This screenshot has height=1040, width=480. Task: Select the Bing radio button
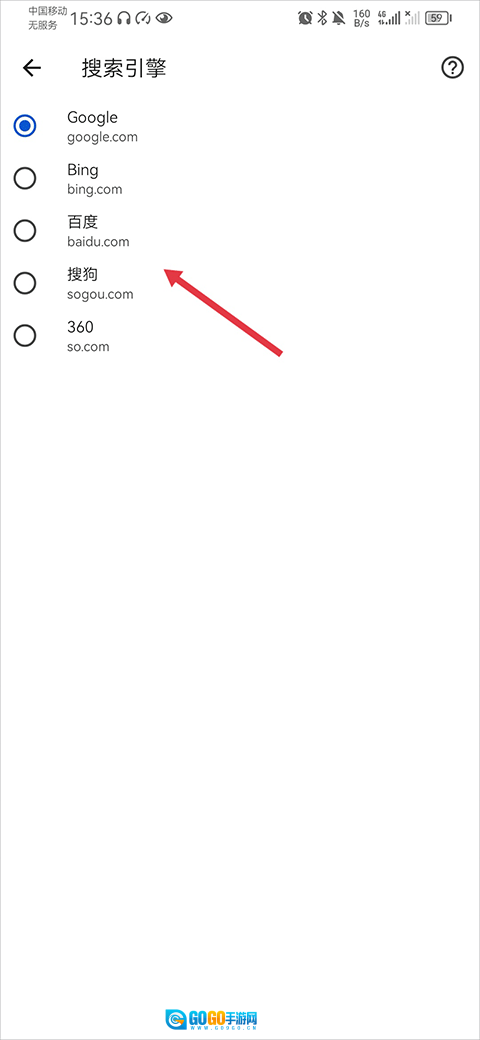click(x=25, y=178)
